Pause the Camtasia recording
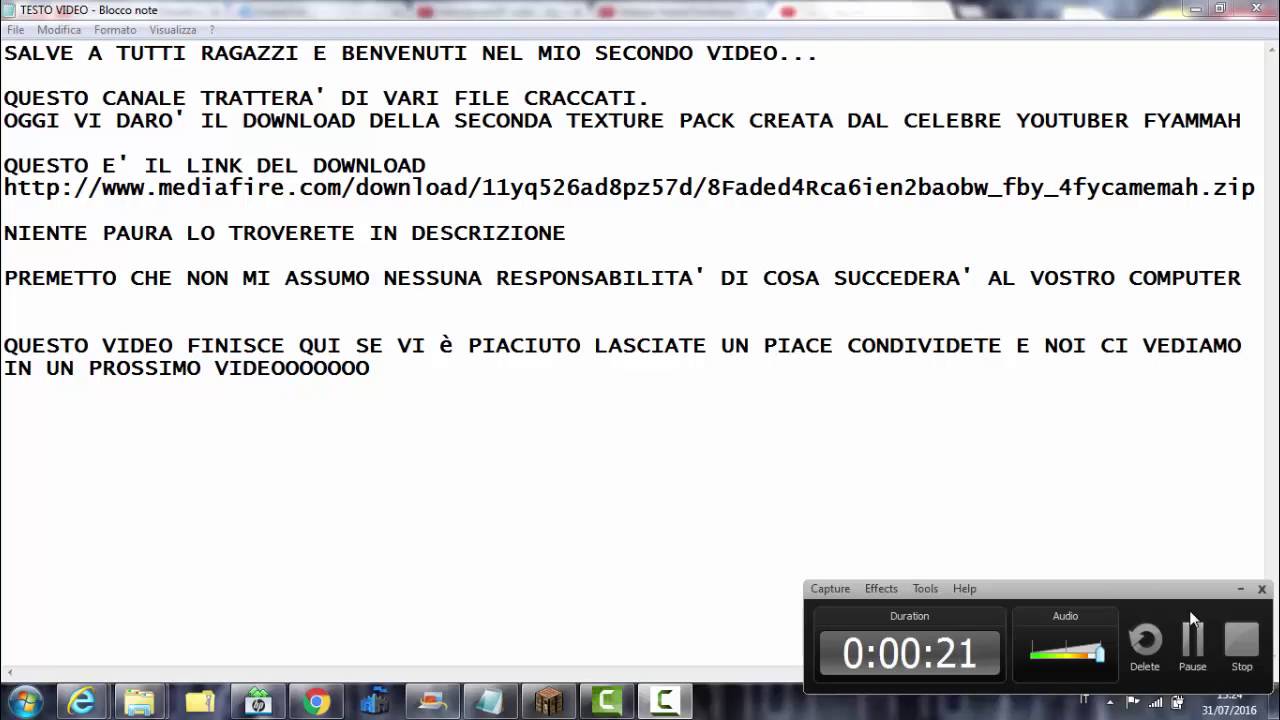 [1193, 646]
